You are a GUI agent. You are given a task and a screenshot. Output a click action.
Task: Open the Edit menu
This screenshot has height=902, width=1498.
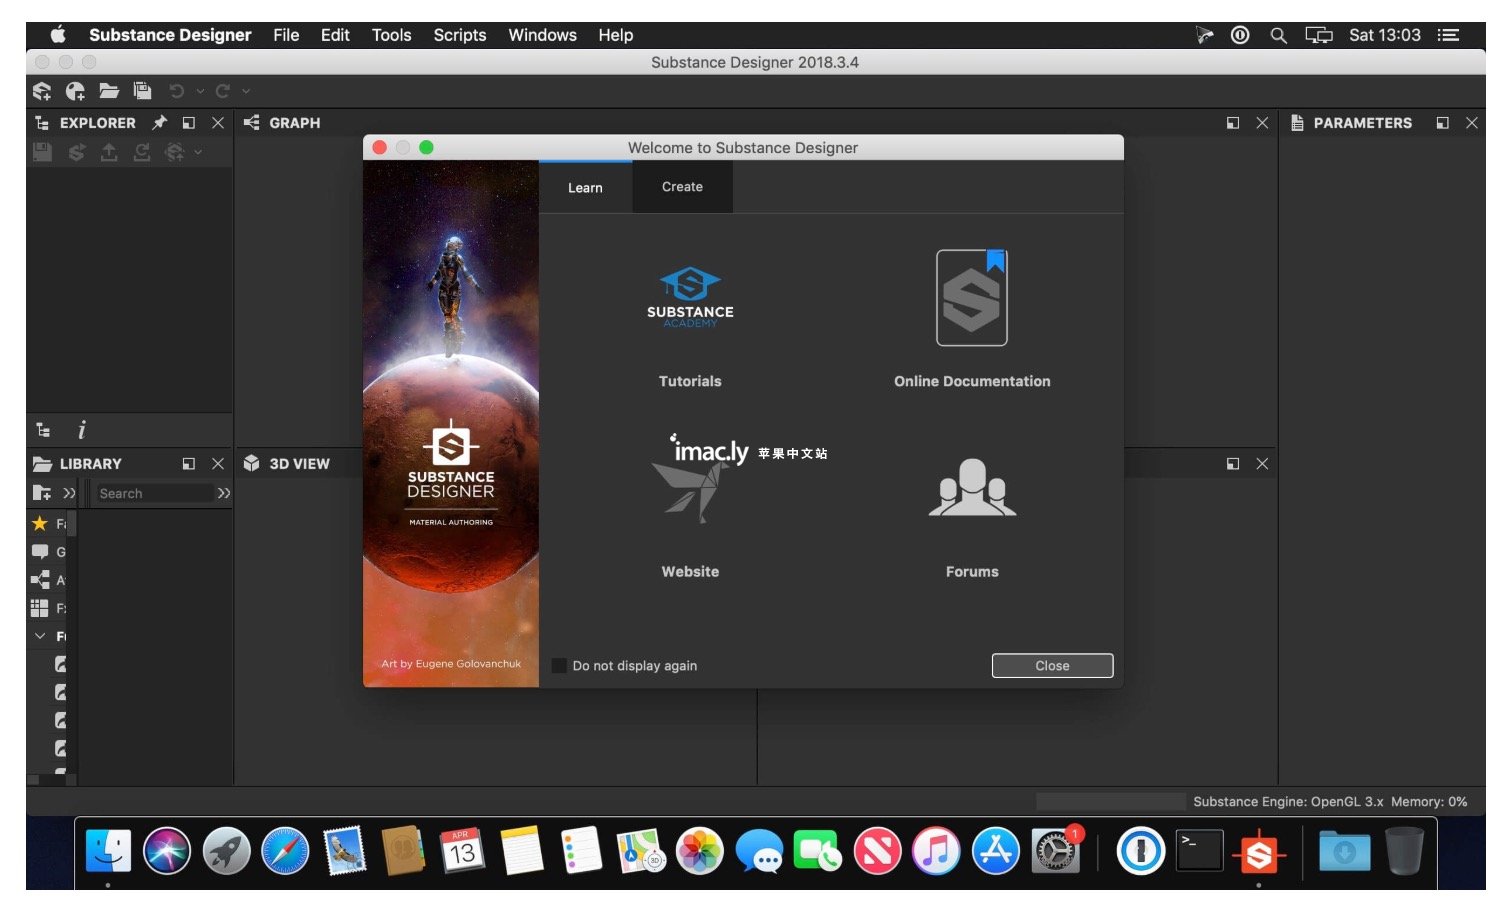coord(335,35)
